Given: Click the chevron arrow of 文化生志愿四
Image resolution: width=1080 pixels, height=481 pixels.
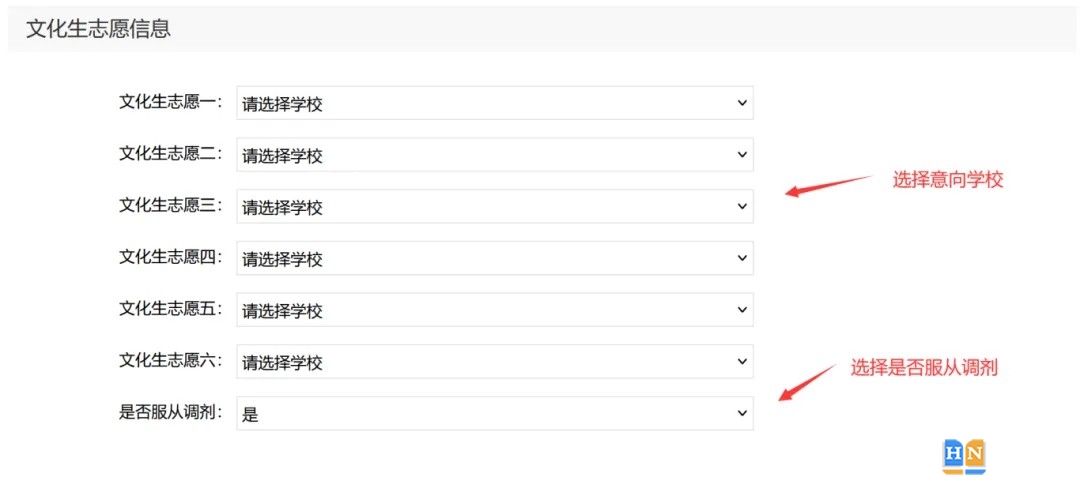Looking at the screenshot, I should tap(742, 258).
